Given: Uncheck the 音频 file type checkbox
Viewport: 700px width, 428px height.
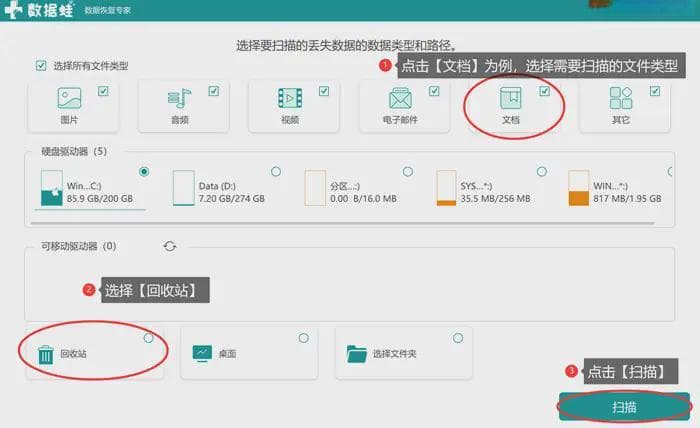Looking at the screenshot, I should [213, 91].
